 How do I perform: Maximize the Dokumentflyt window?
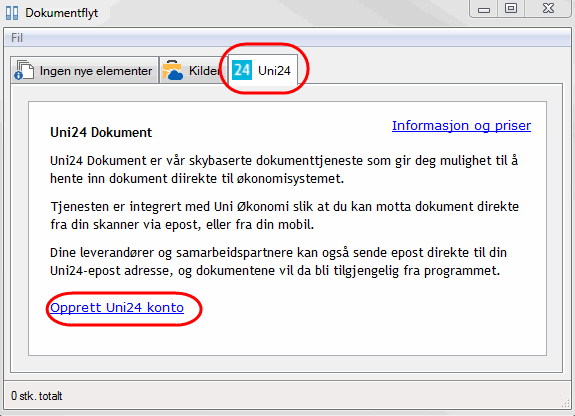[x=511, y=9]
